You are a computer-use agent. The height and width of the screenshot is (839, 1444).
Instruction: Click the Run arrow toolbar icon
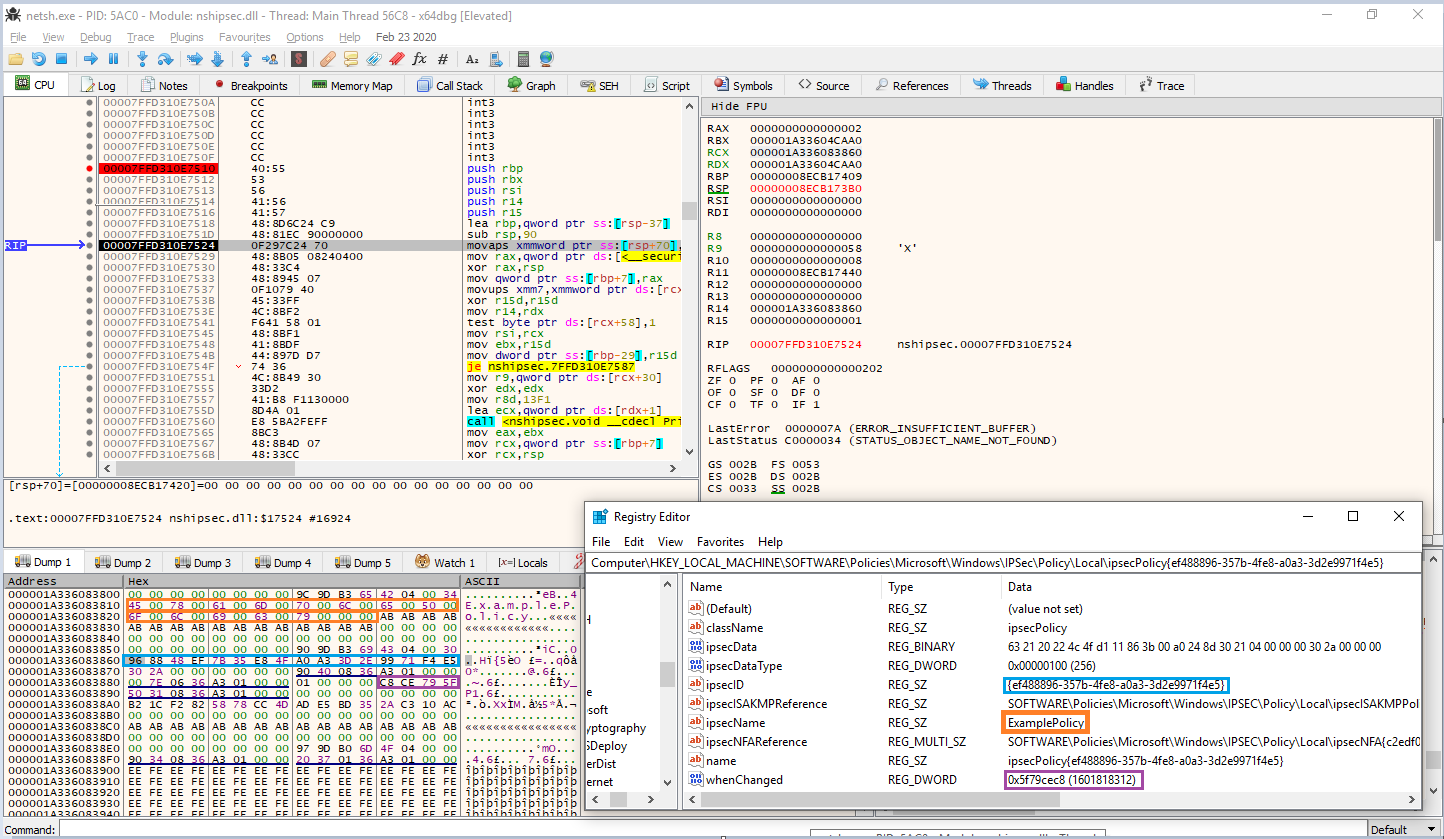[91, 59]
